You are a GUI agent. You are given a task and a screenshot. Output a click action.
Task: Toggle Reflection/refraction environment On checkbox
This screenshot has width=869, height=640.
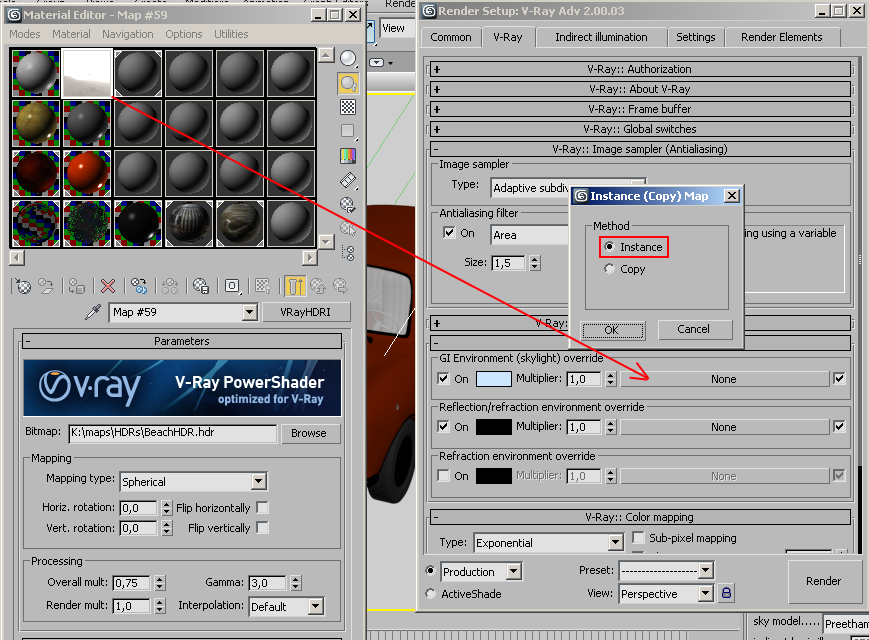point(443,427)
